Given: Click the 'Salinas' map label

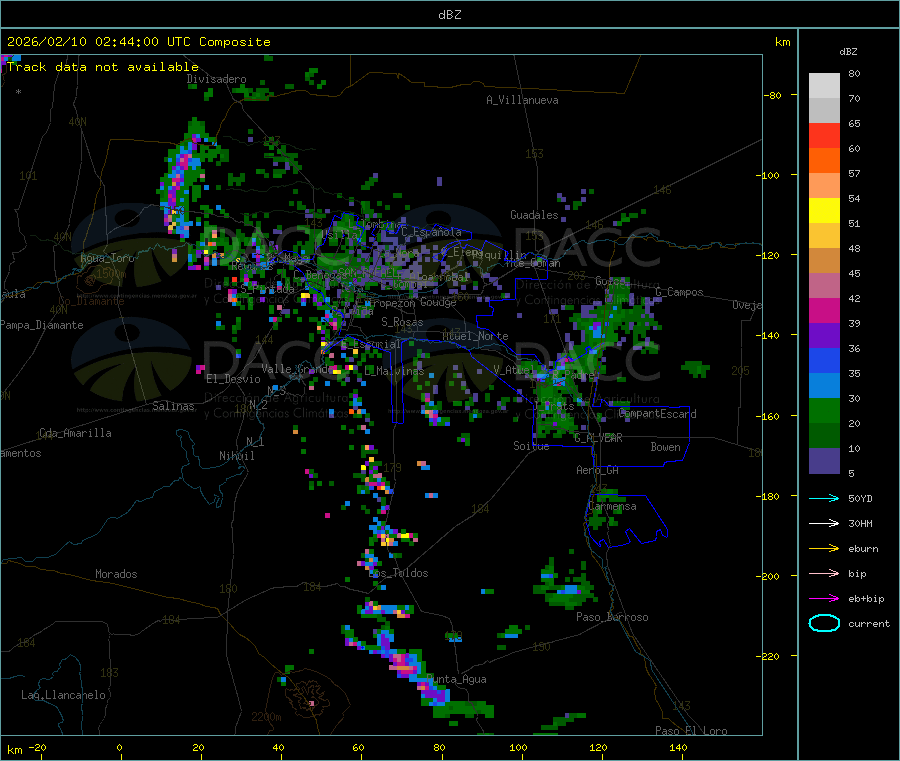Looking at the screenshot, I should point(173,406).
